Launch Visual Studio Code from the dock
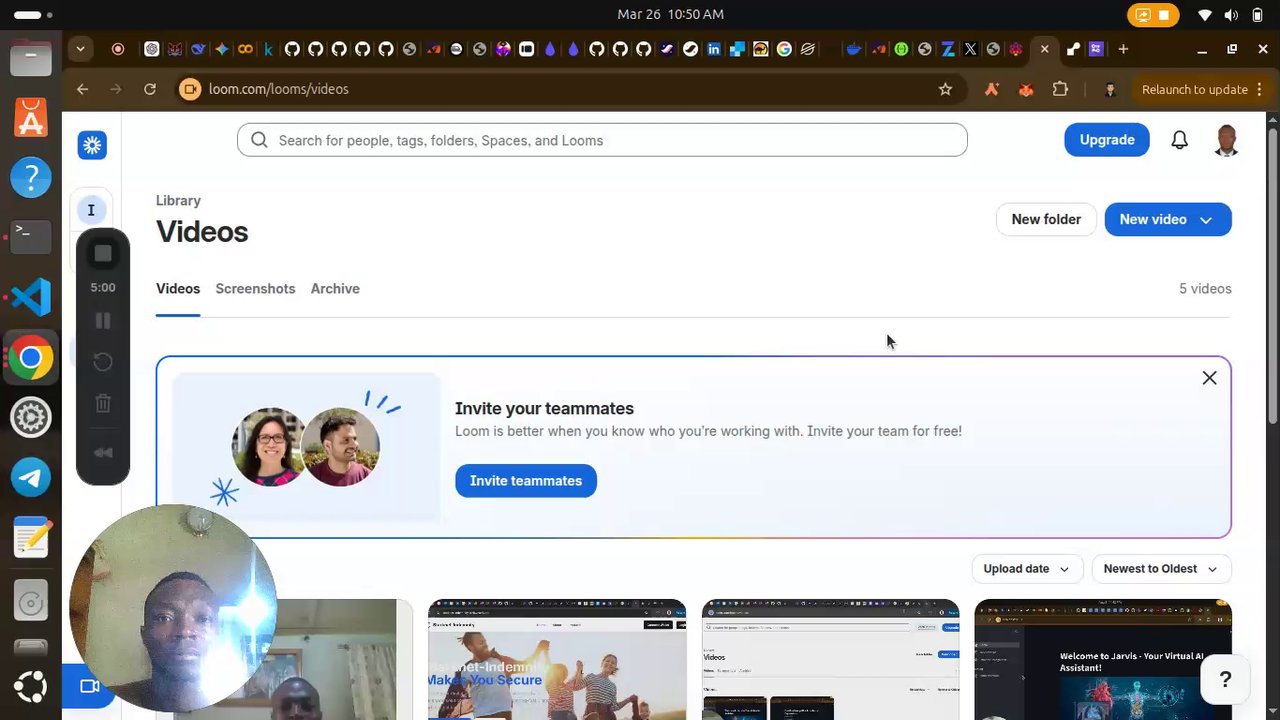This screenshot has width=1280, height=720. (x=31, y=297)
